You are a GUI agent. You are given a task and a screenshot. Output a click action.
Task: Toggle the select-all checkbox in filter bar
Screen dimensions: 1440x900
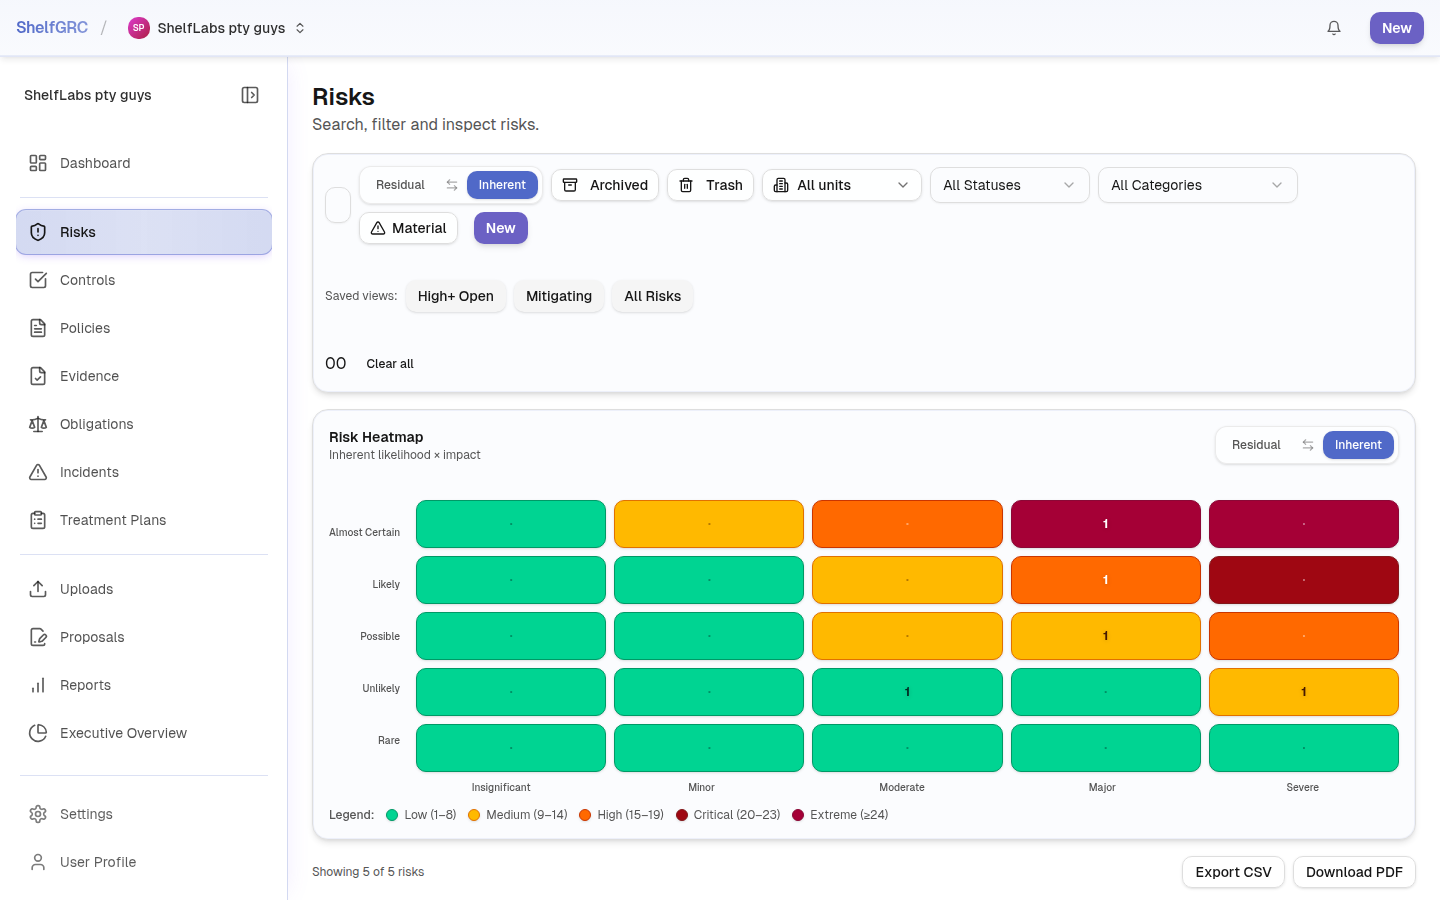[x=338, y=205]
